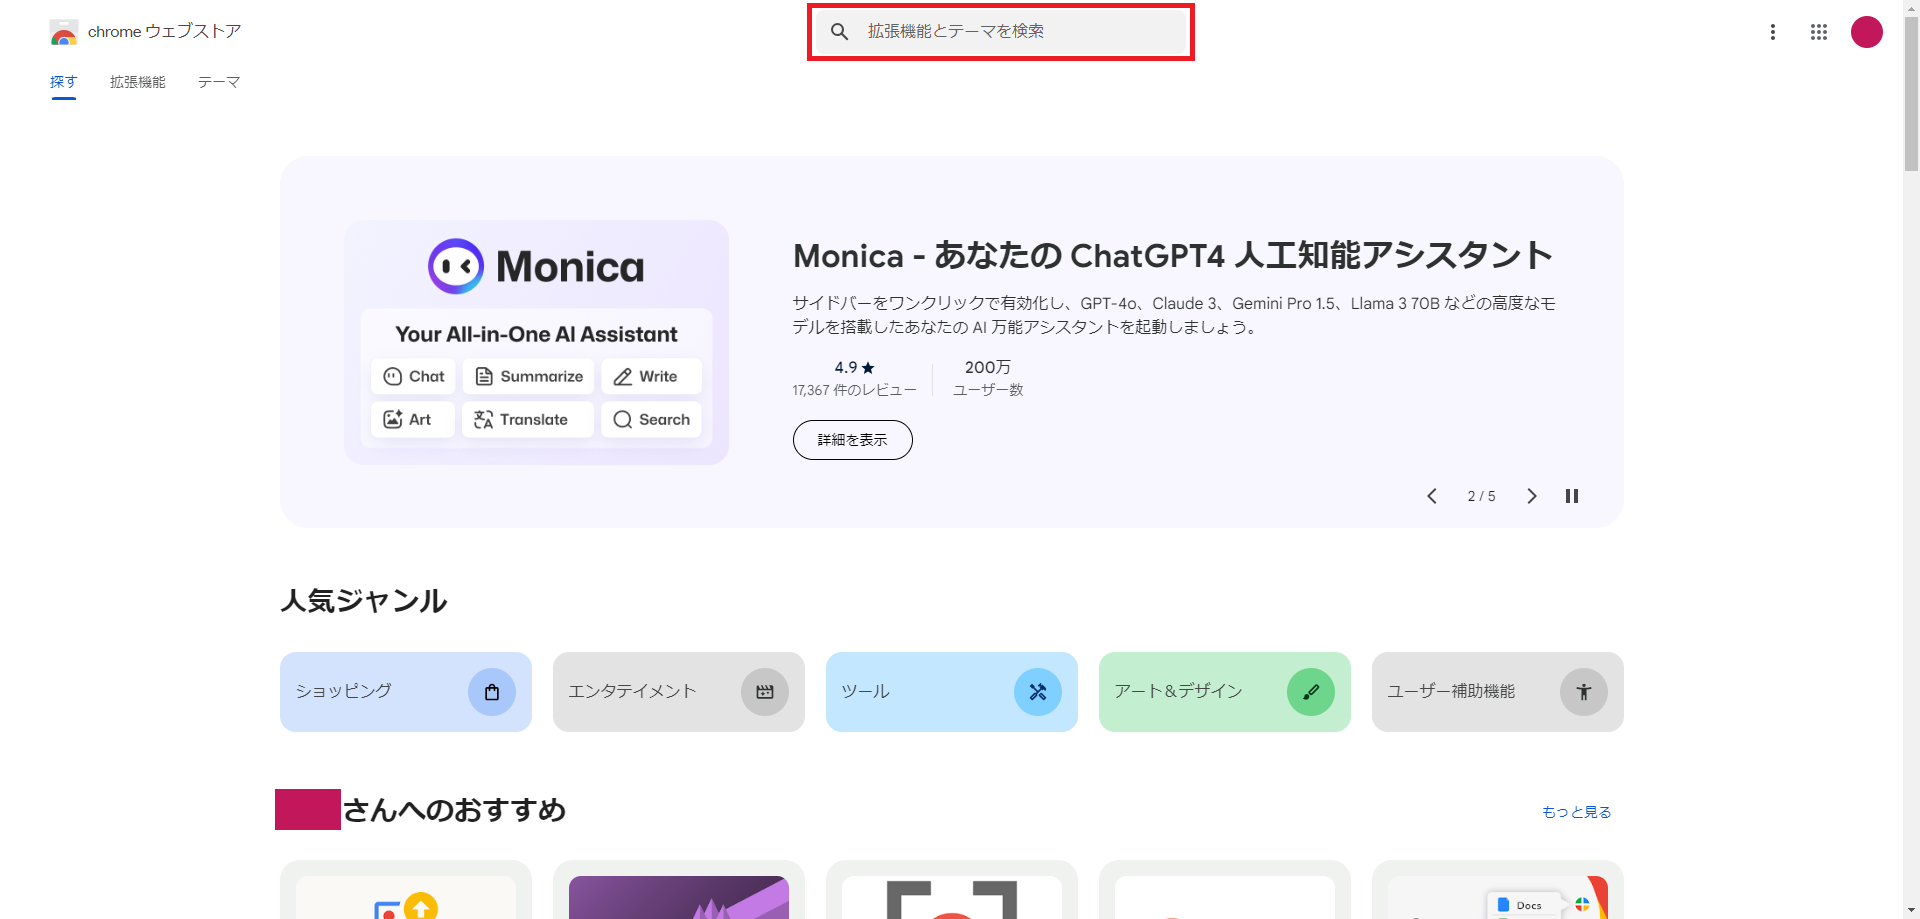Image resolution: width=1920 pixels, height=919 pixels.
Task: Click the scrollbar down arrow
Action: pos(1911,911)
